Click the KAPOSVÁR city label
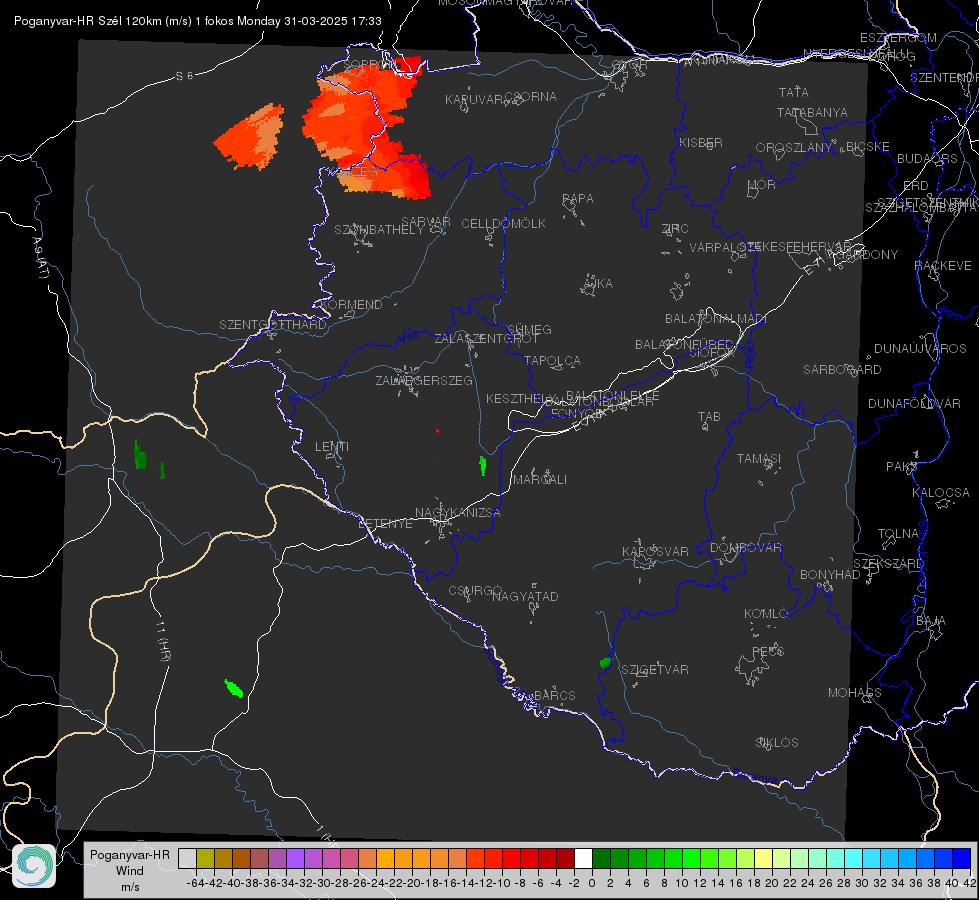The height and width of the screenshot is (900, 979). pyautogui.click(x=655, y=551)
